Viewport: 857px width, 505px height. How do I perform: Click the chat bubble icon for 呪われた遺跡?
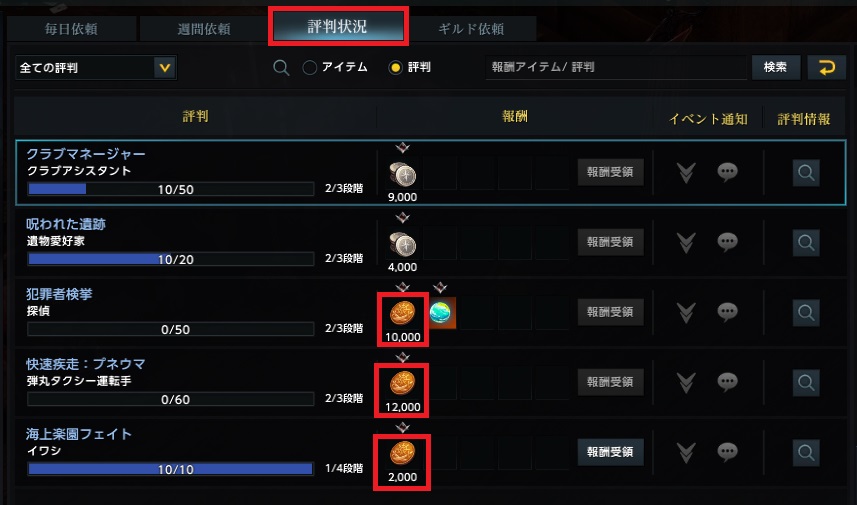click(727, 242)
